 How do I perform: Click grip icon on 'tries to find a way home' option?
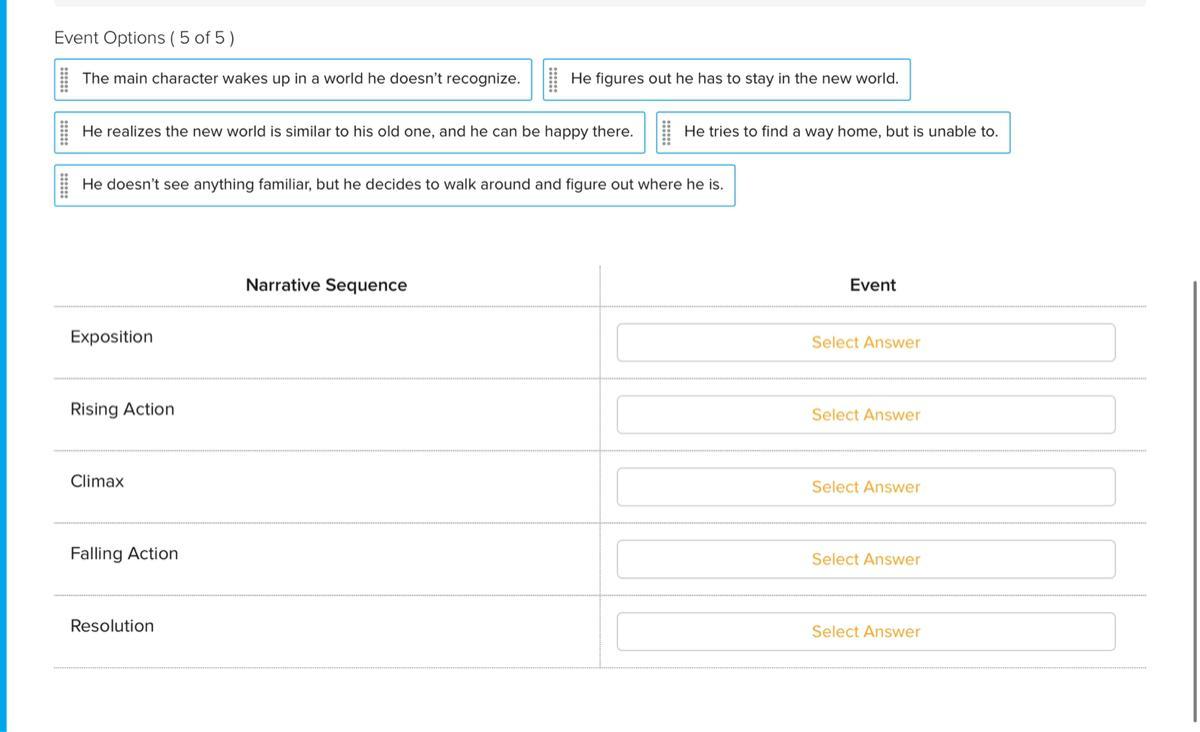pyautogui.click(x=666, y=132)
